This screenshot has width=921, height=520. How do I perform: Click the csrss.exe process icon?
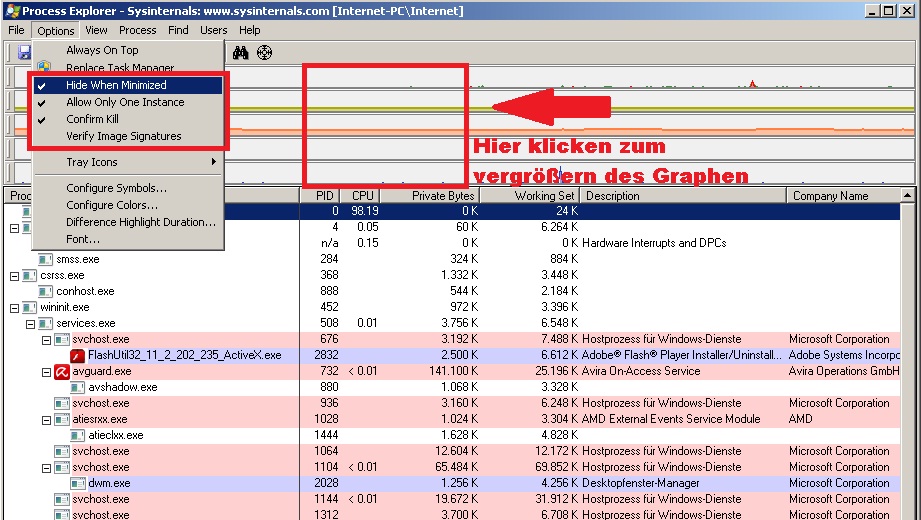pos(29,275)
